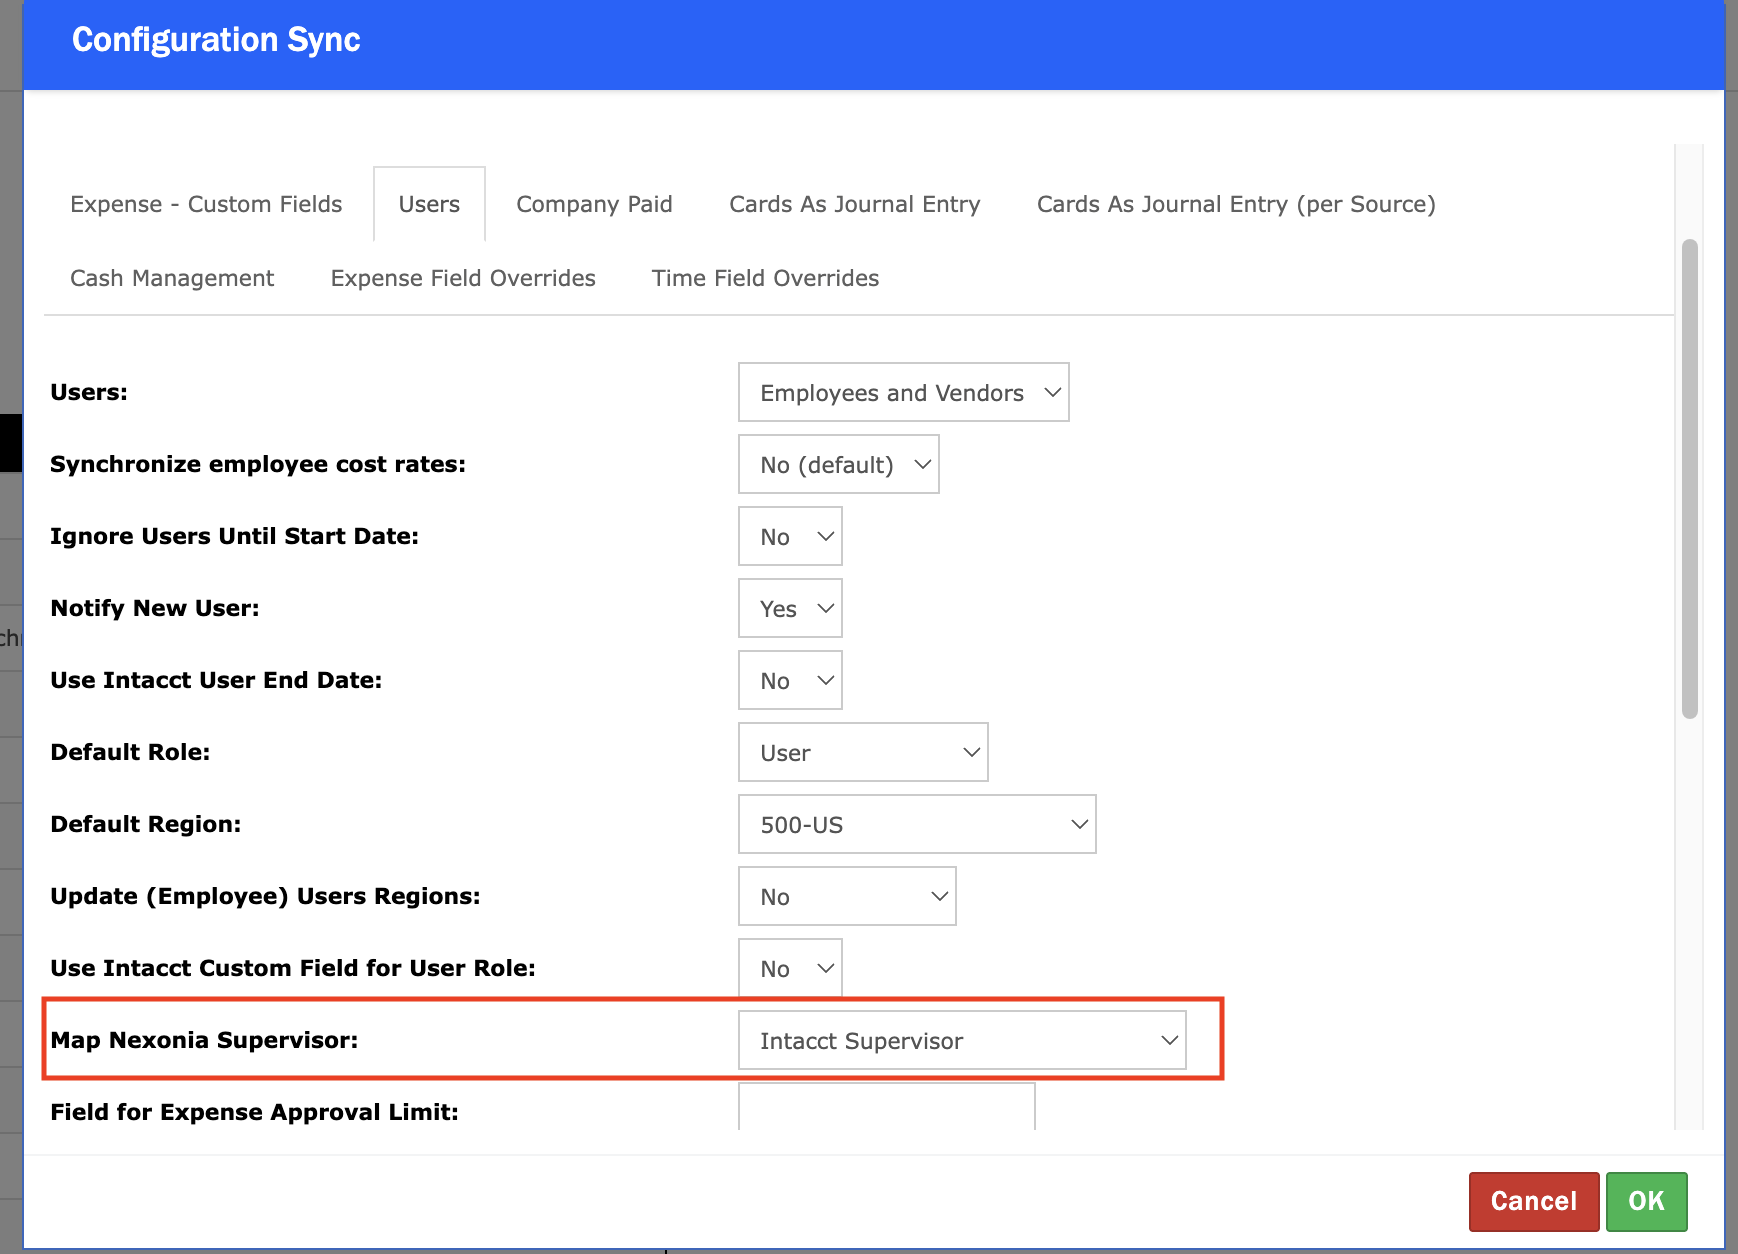Open Cards As Journal Entry tab
Image resolution: width=1738 pixels, height=1254 pixels.
(854, 204)
